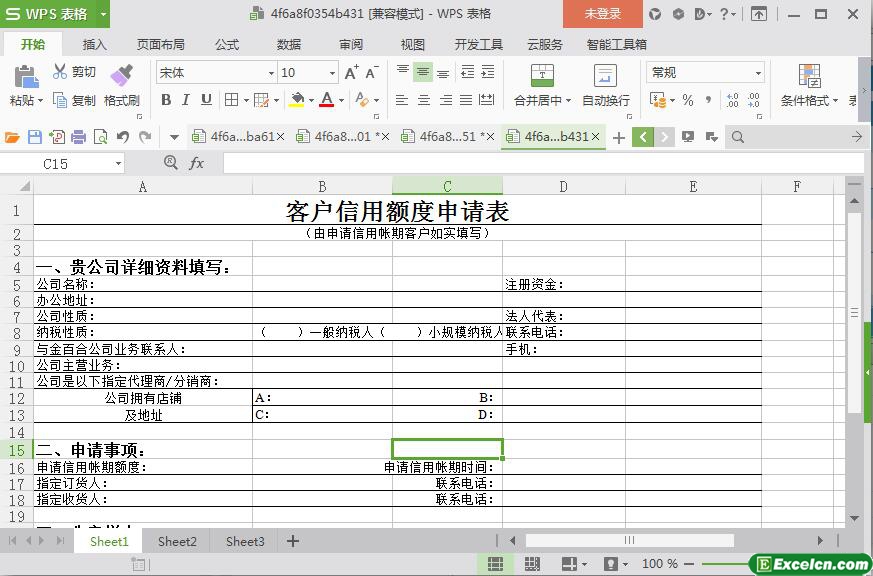Click the undo arrow icon
Image resolution: width=873 pixels, height=576 pixels.
123,137
